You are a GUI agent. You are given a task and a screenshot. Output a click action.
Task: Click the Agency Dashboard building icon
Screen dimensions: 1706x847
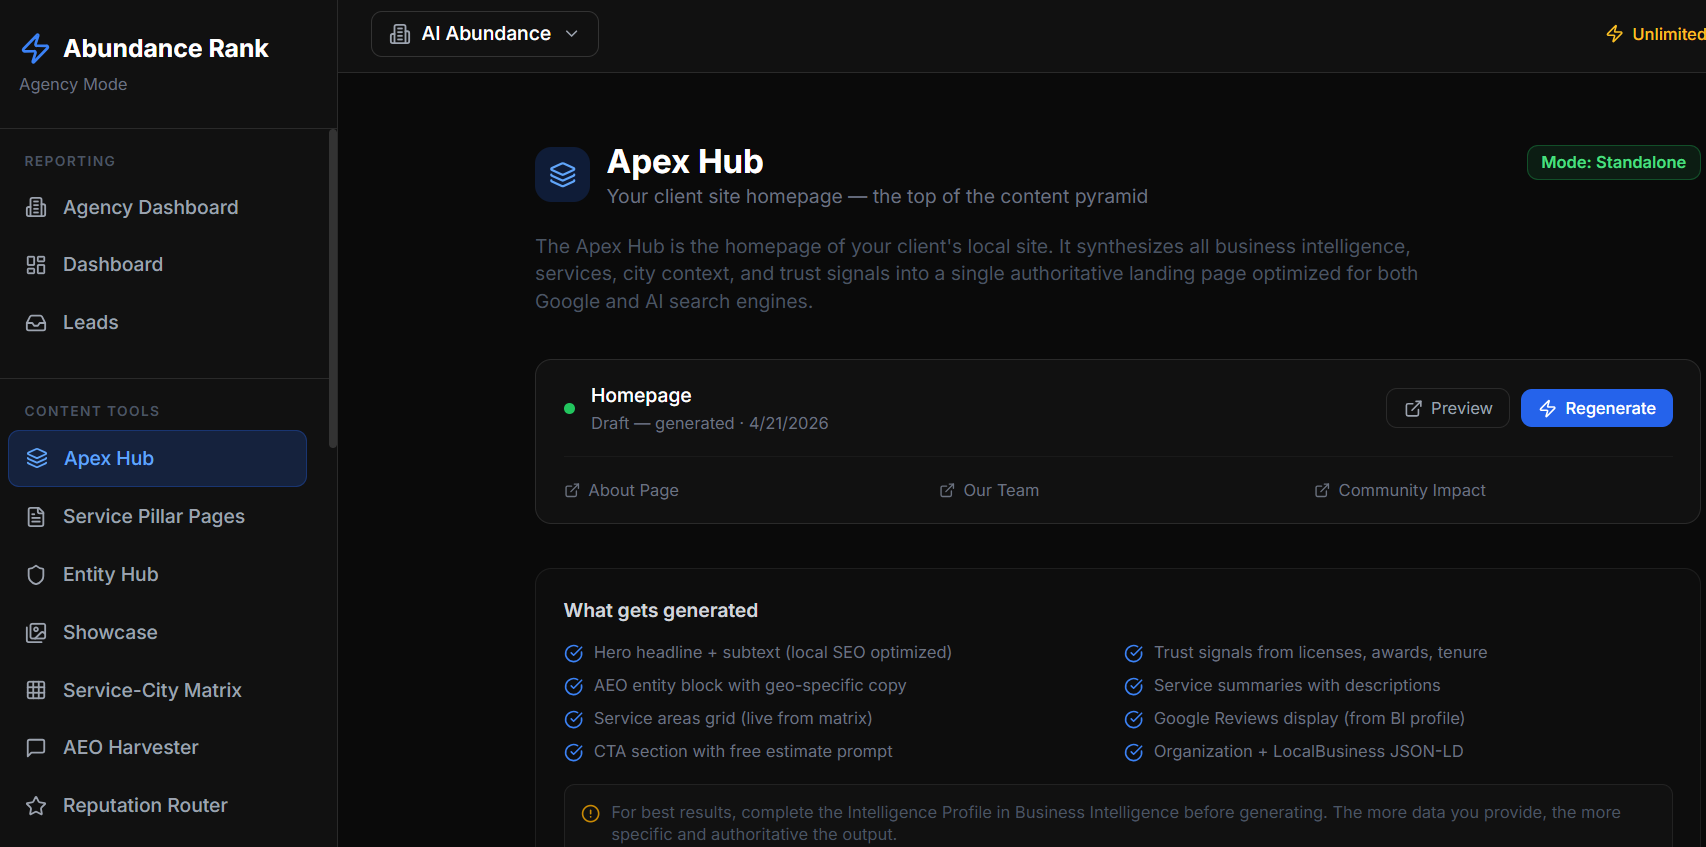pos(36,207)
